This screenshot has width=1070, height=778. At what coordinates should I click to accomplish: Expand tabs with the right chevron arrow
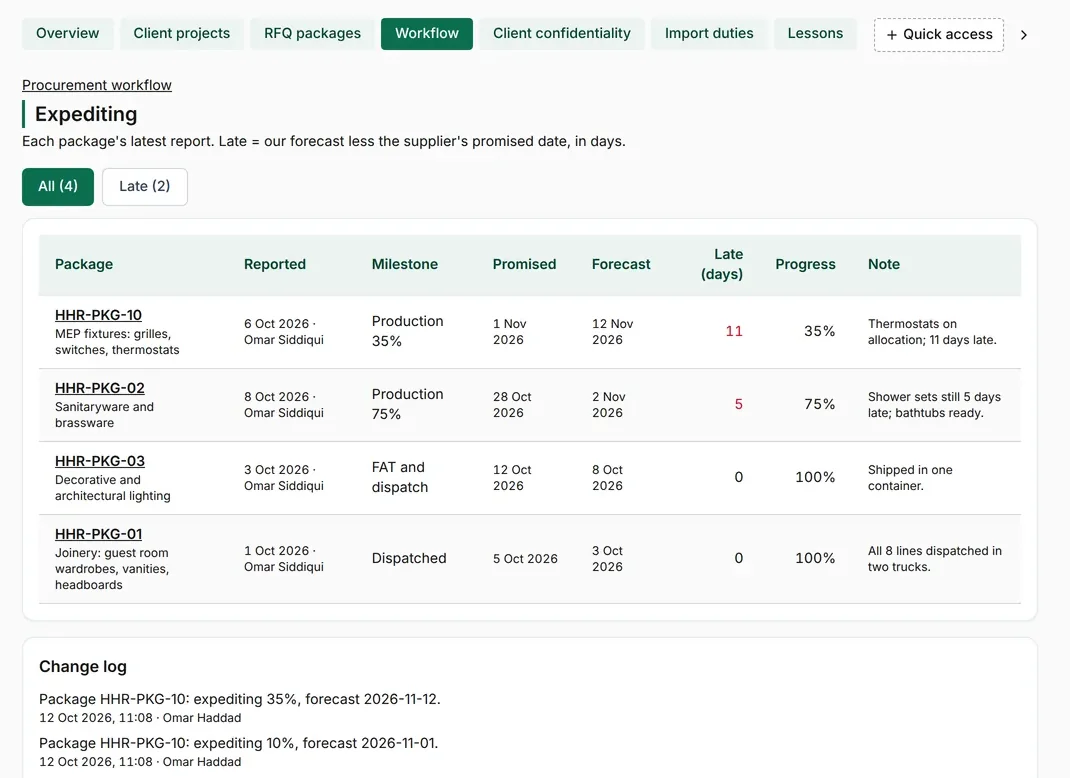coord(1024,35)
